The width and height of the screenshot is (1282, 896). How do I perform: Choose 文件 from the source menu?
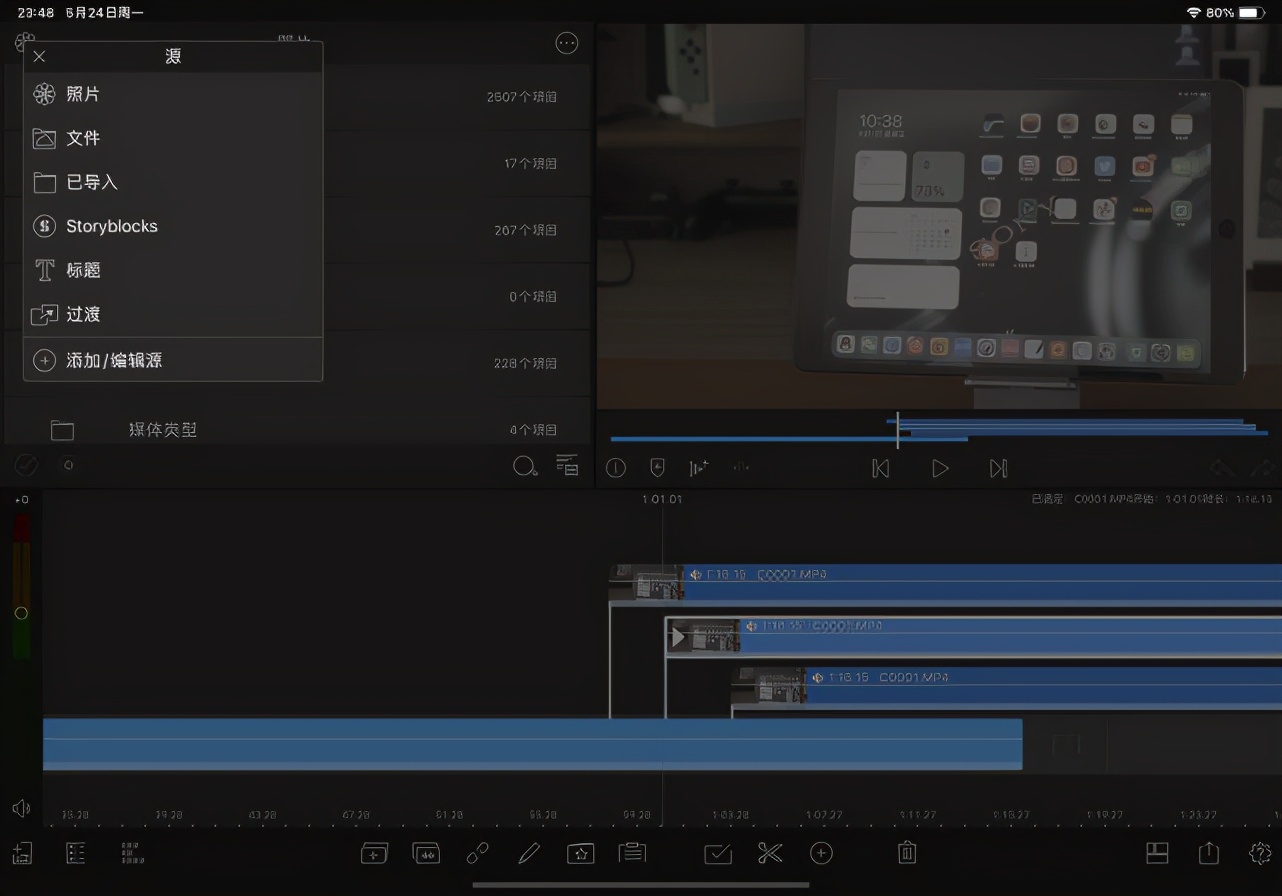pyautogui.click(x=172, y=138)
